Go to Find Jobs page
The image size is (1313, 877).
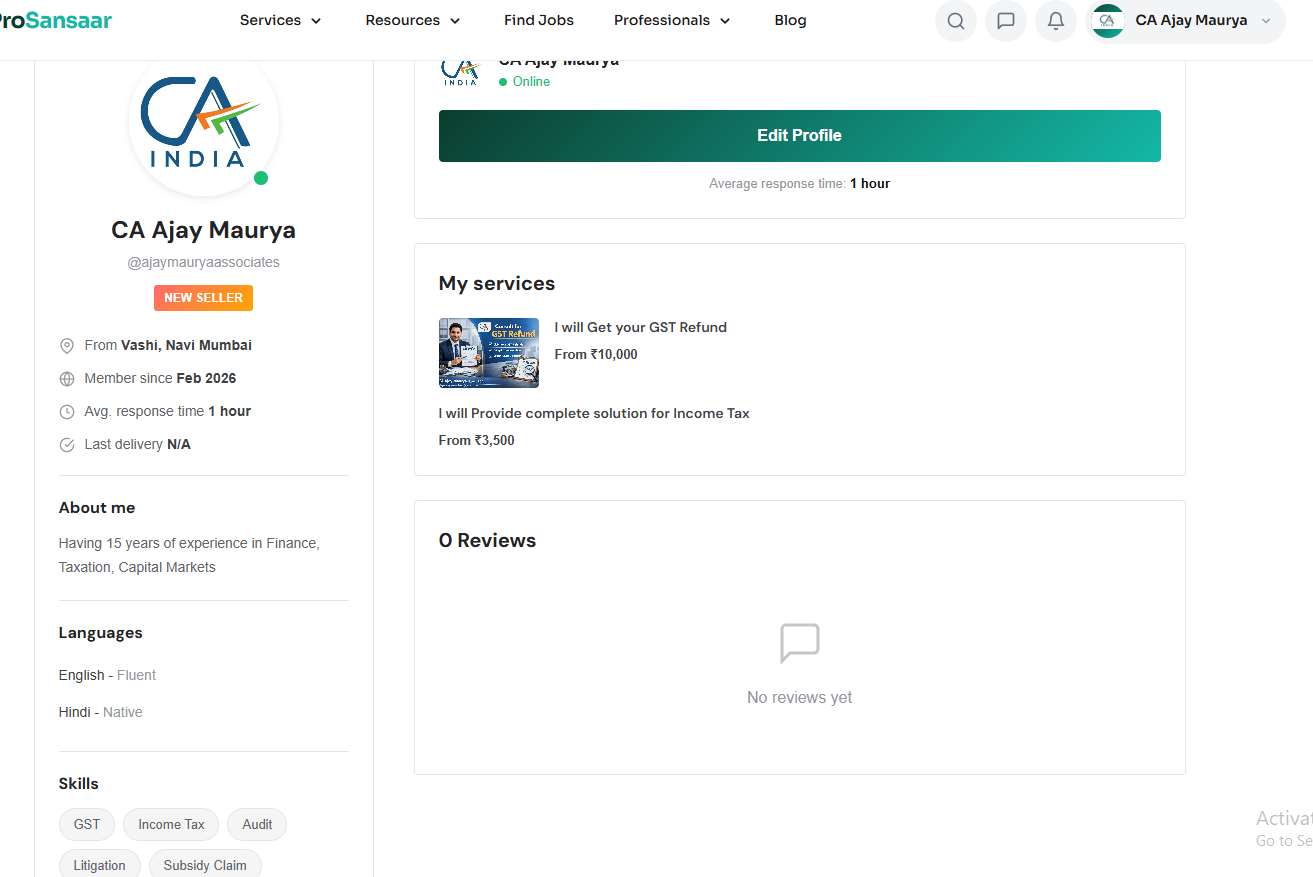pyautogui.click(x=539, y=20)
